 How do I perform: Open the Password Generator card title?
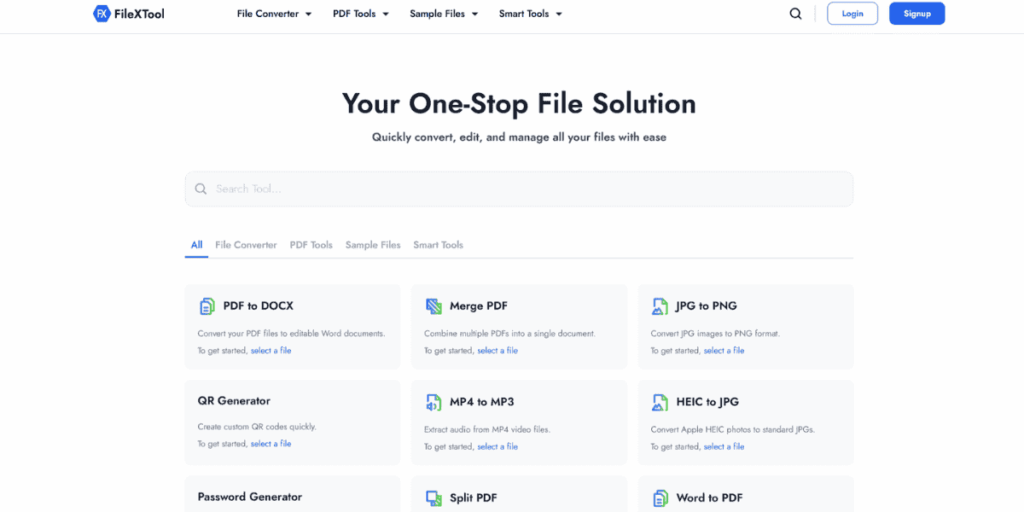coord(250,497)
